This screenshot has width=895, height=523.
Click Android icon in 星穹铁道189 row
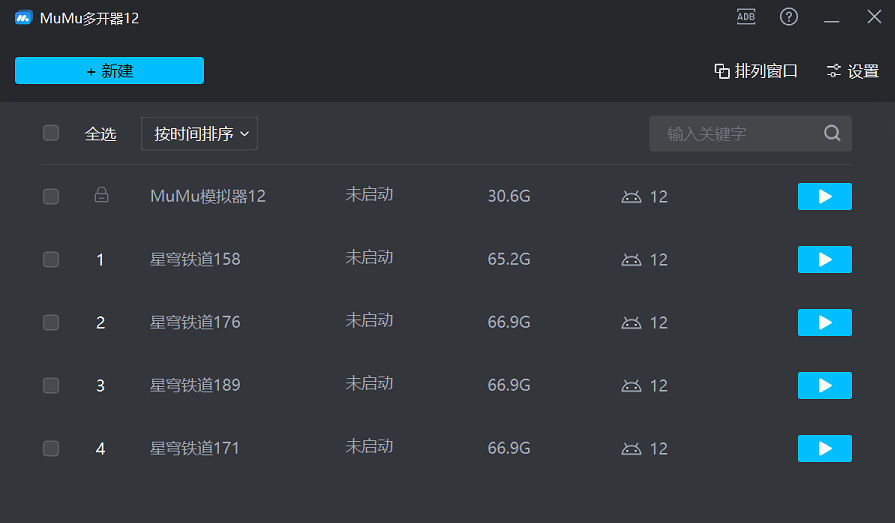coord(631,385)
